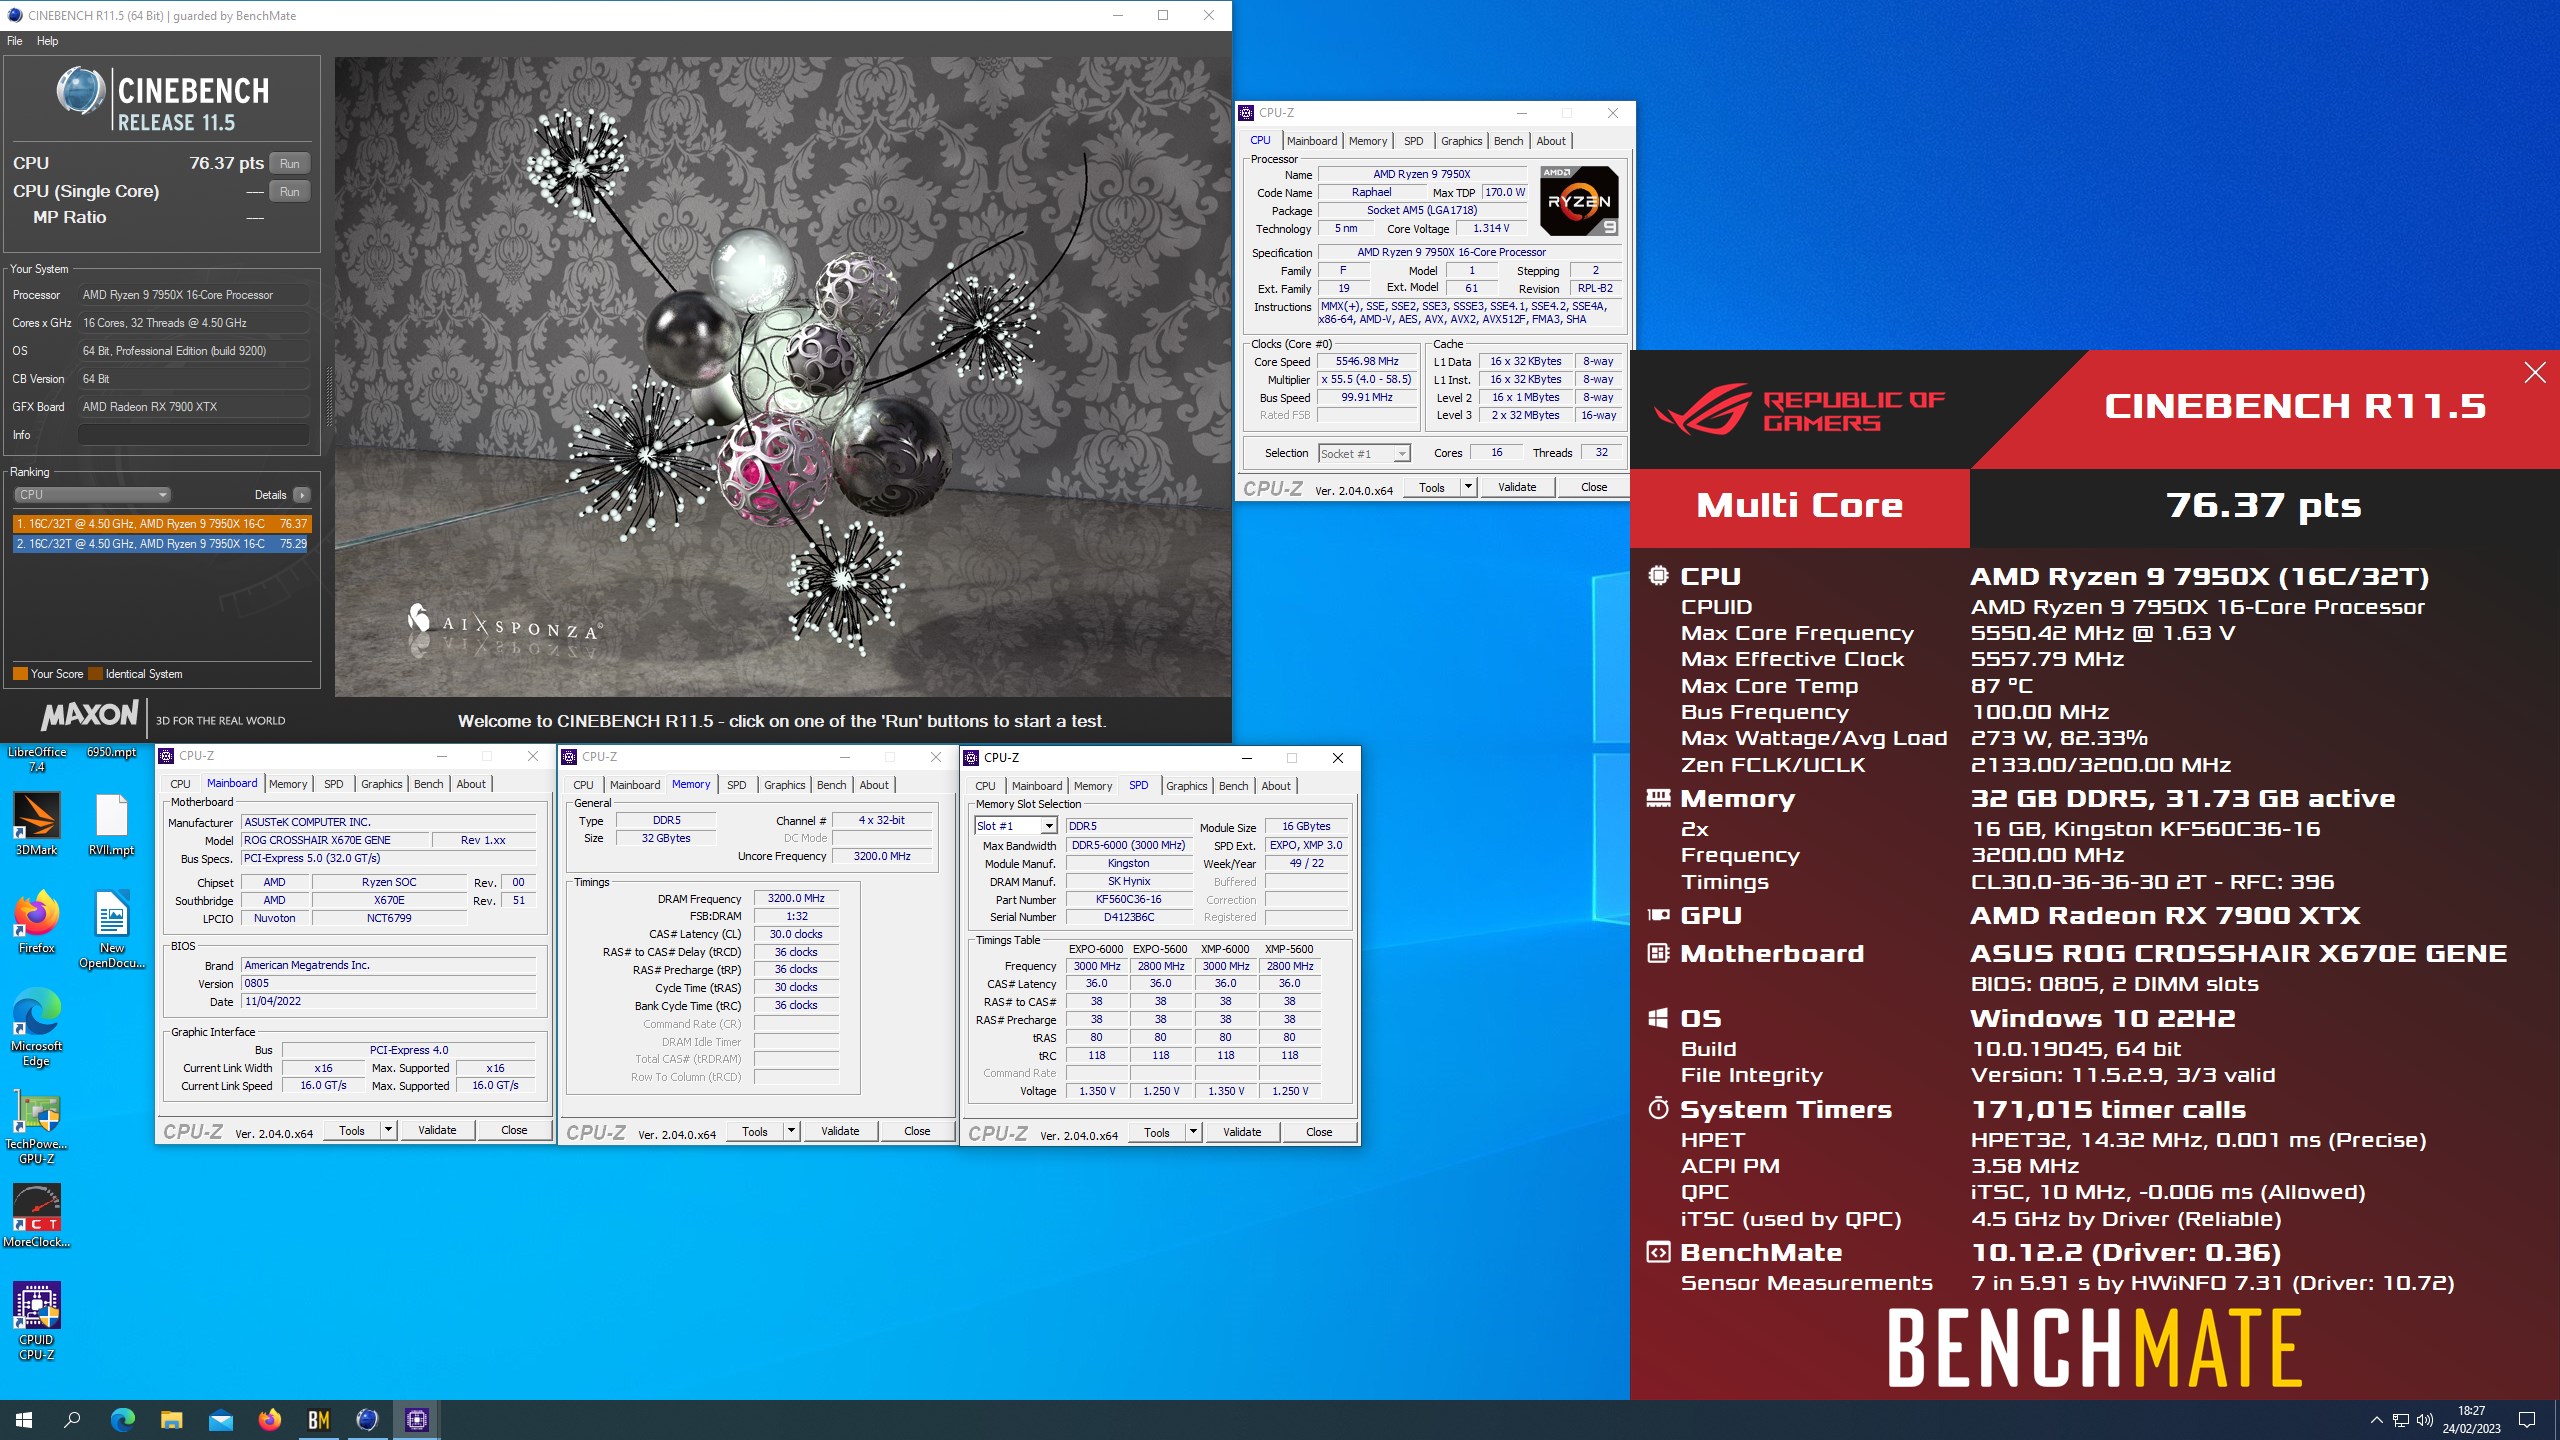Open the 6950.mpt desktop file

pyautogui.click(x=111, y=752)
